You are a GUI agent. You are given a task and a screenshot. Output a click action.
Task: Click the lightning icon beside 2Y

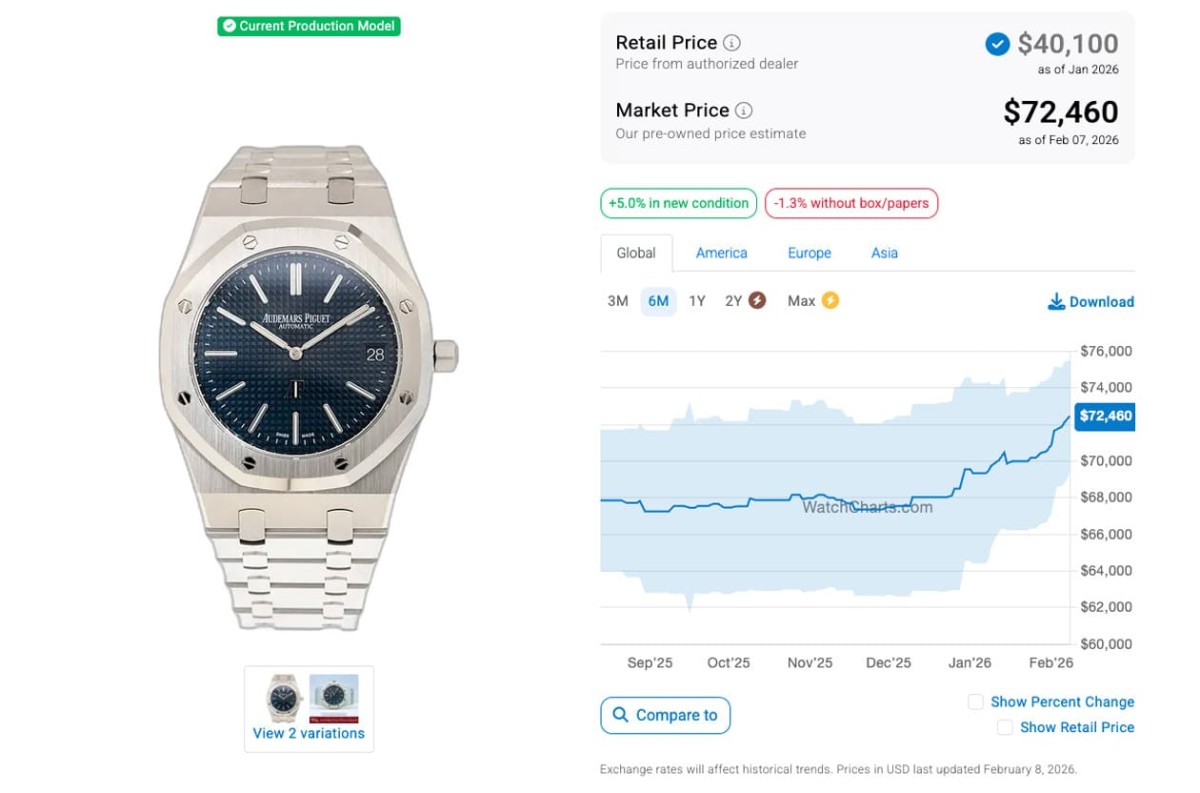[x=757, y=301]
